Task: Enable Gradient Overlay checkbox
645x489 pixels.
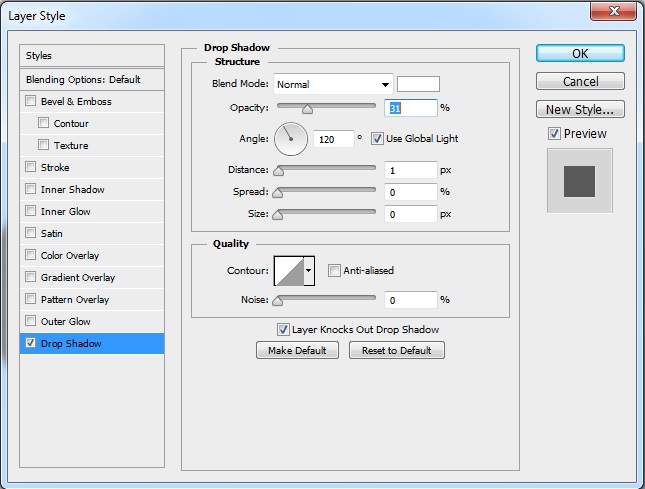Action: (30, 277)
